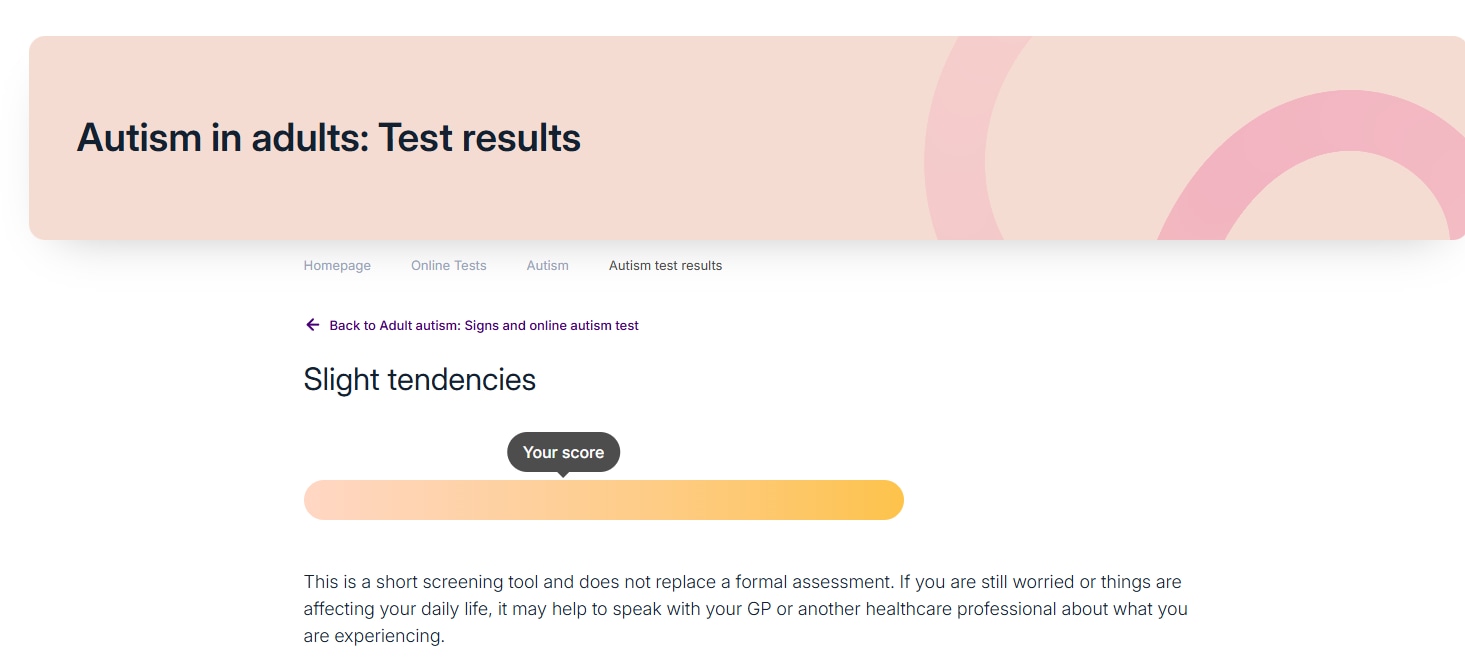Click the middle of the score gradient bar
The height and width of the screenshot is (672, 1465).
tap(604, 500)
